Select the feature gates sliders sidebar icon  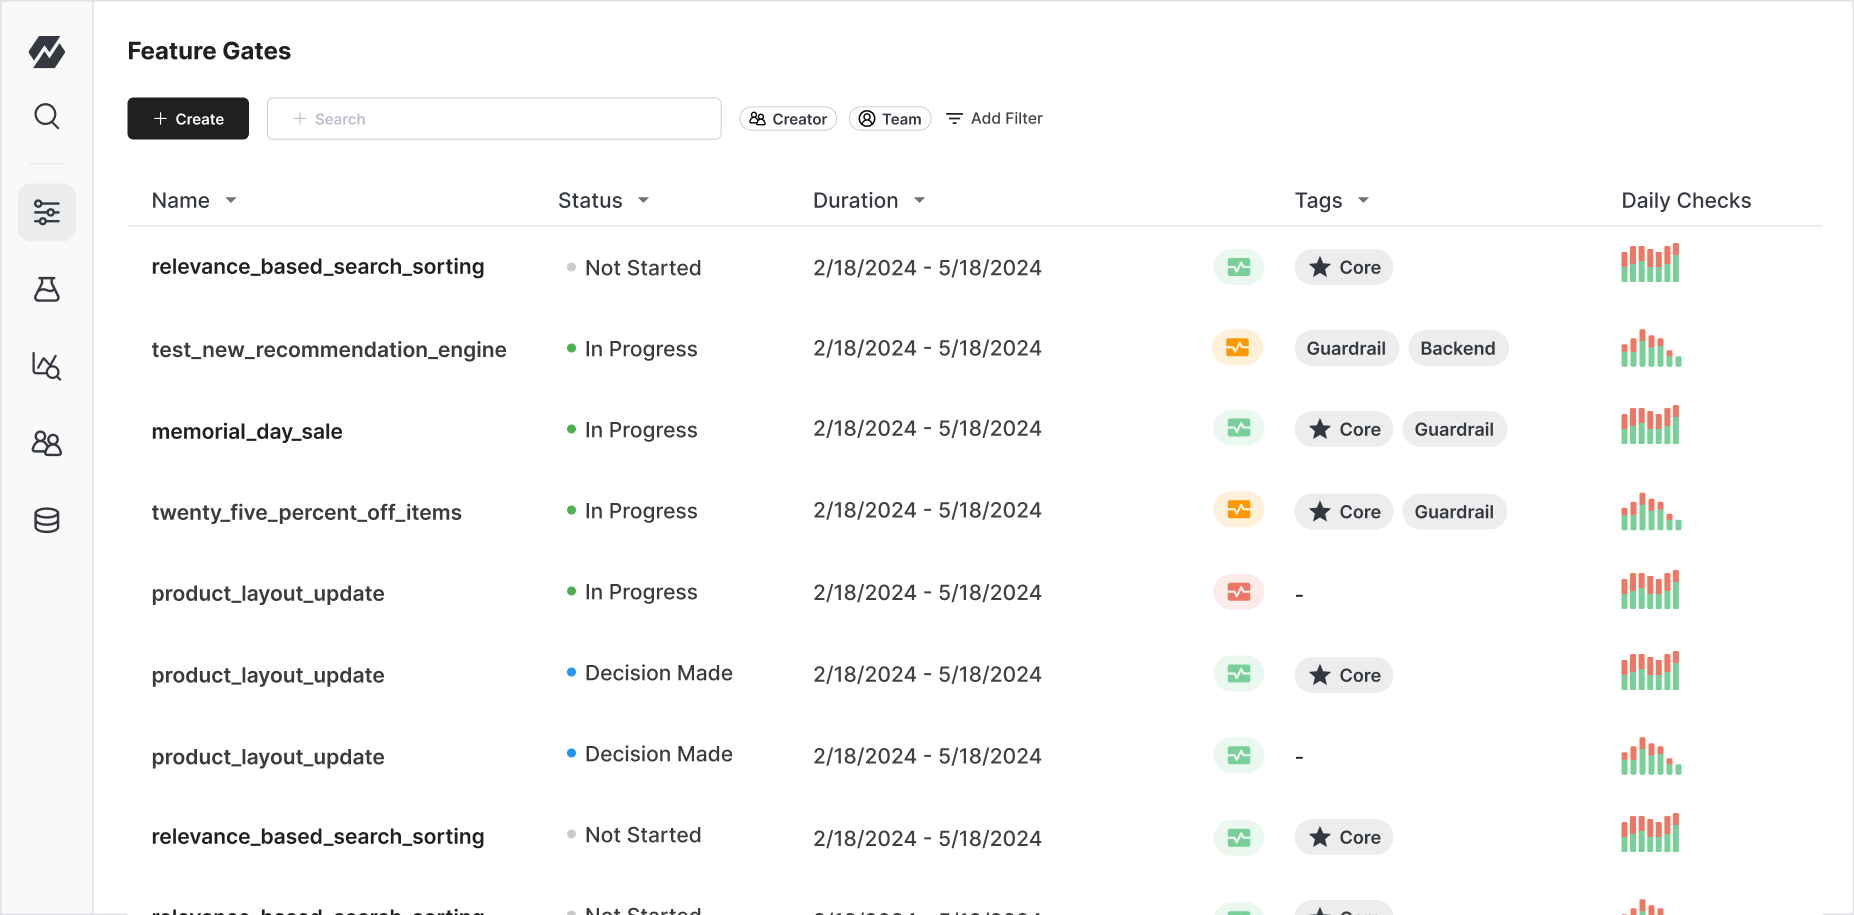click(x=47, y=212)
